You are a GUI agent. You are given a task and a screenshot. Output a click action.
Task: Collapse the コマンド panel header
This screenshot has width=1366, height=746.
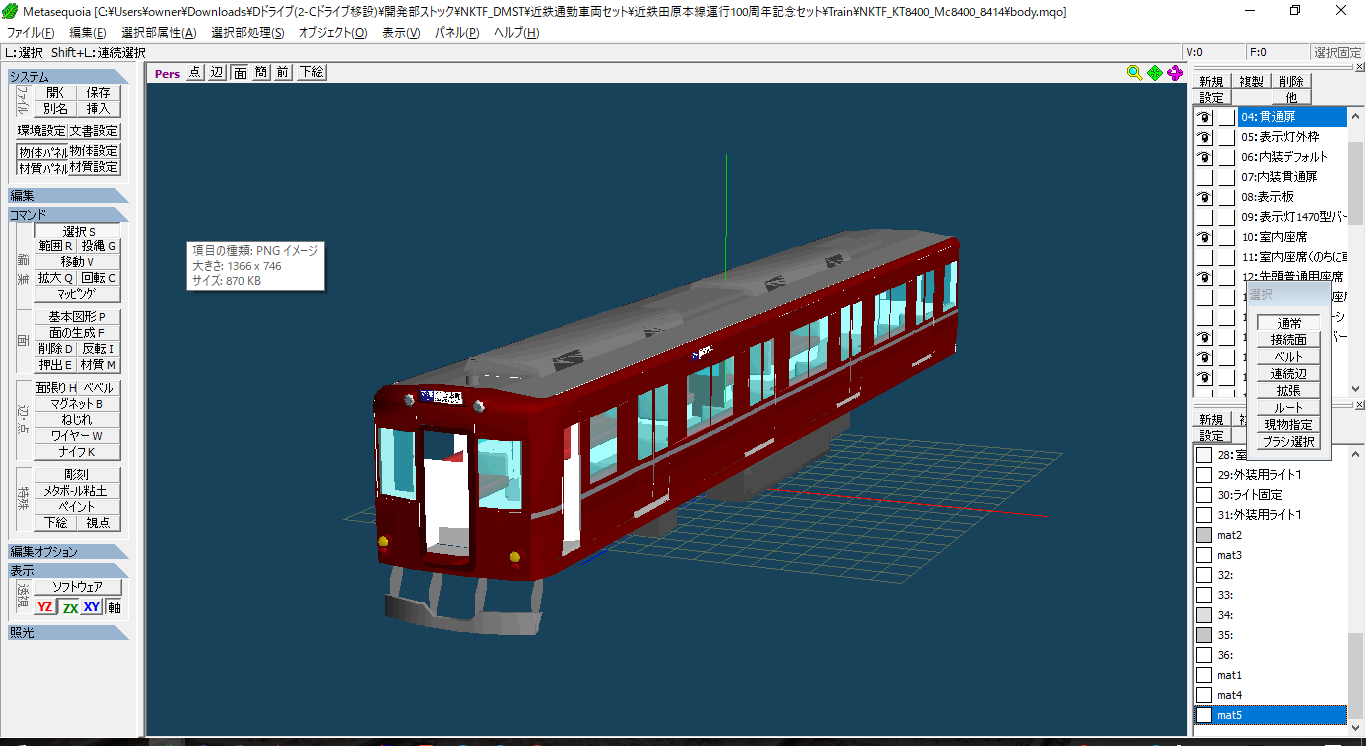coord(68,215)
